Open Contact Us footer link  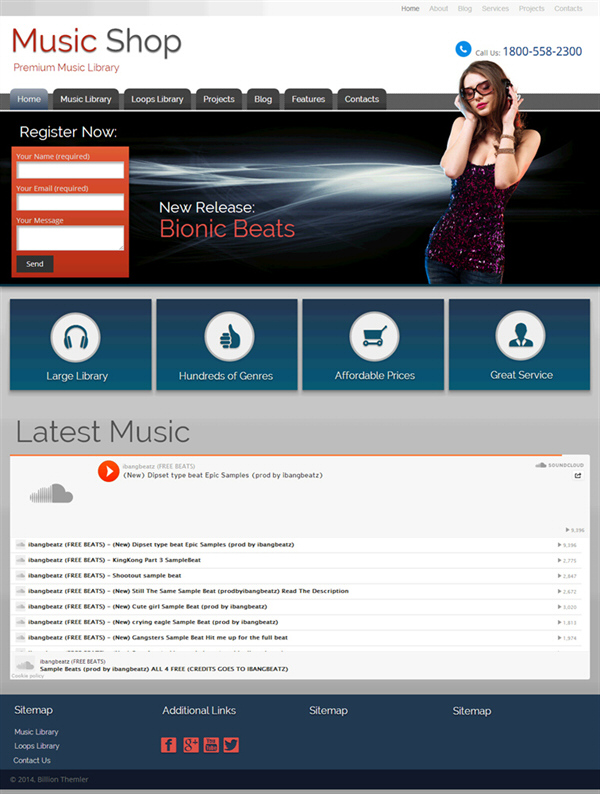(x=32, y=760)
